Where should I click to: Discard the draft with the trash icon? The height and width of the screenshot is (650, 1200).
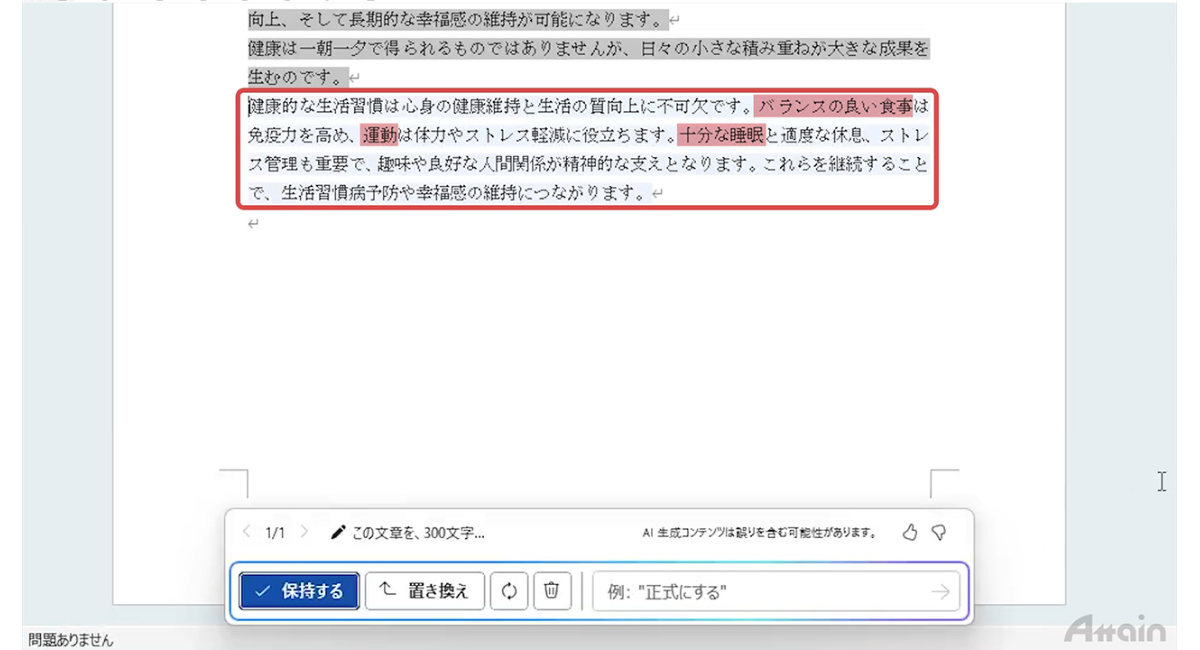point(551,591)
